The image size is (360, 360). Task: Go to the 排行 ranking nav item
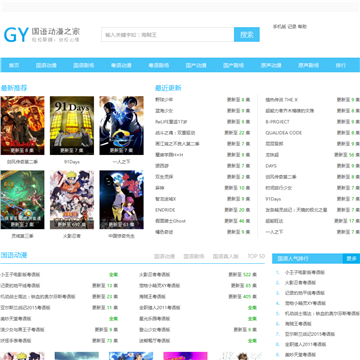(x=341, y=65)
